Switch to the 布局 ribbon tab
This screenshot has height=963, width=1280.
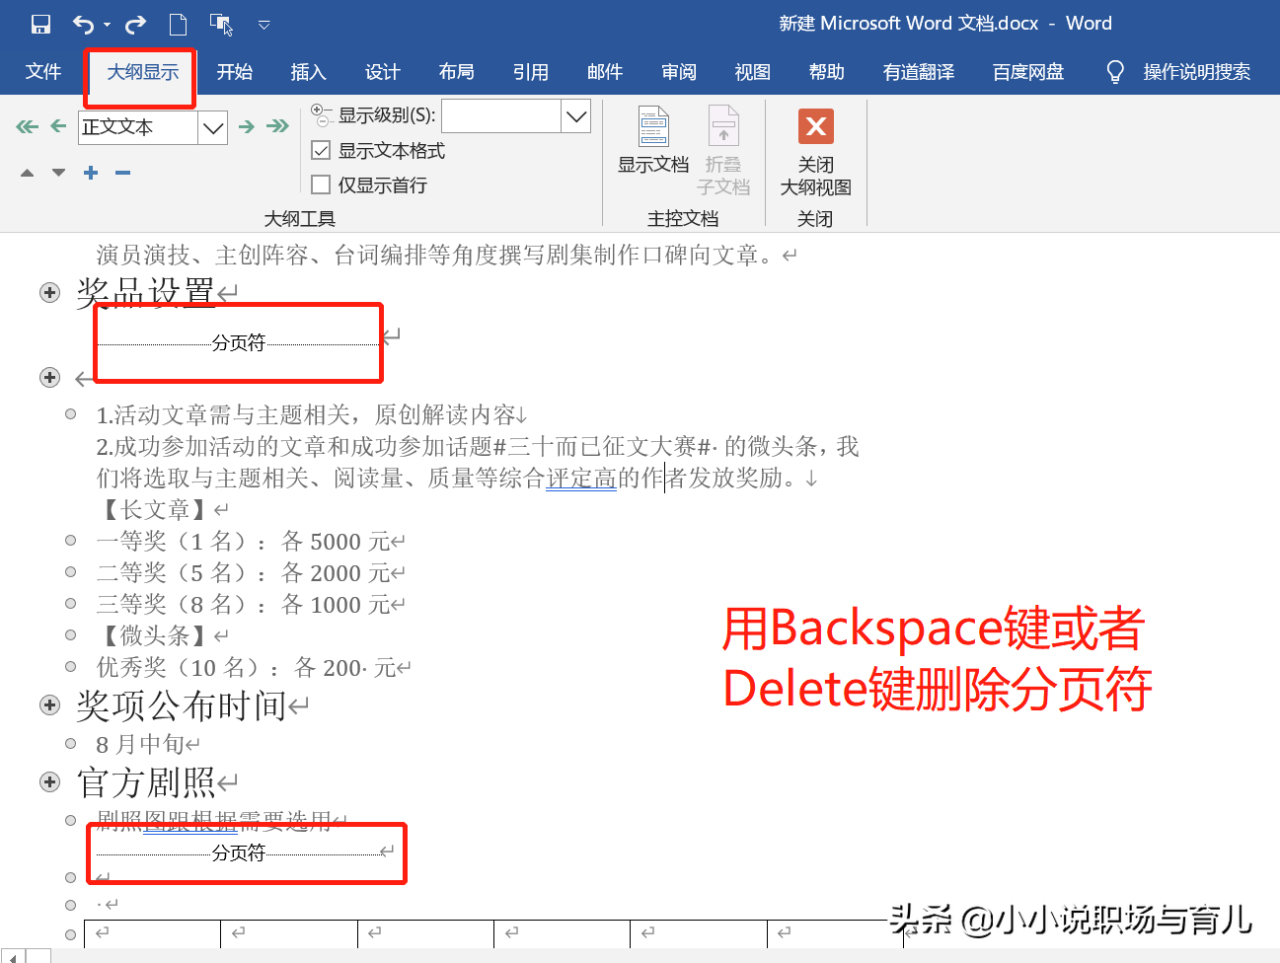pos(456,72)
